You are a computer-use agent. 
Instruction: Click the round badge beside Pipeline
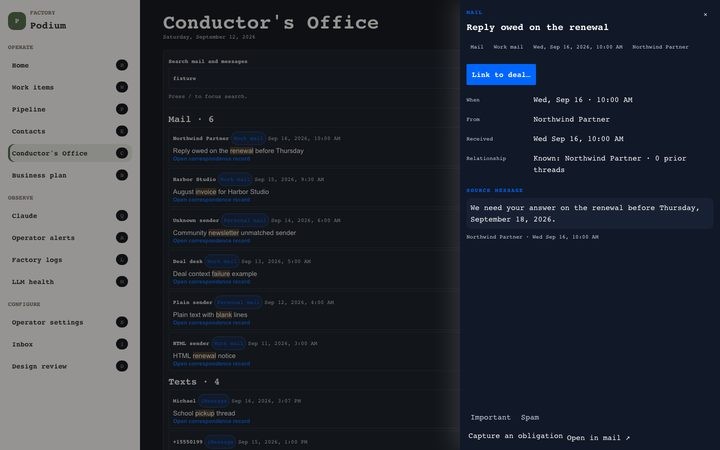point(122,109)
